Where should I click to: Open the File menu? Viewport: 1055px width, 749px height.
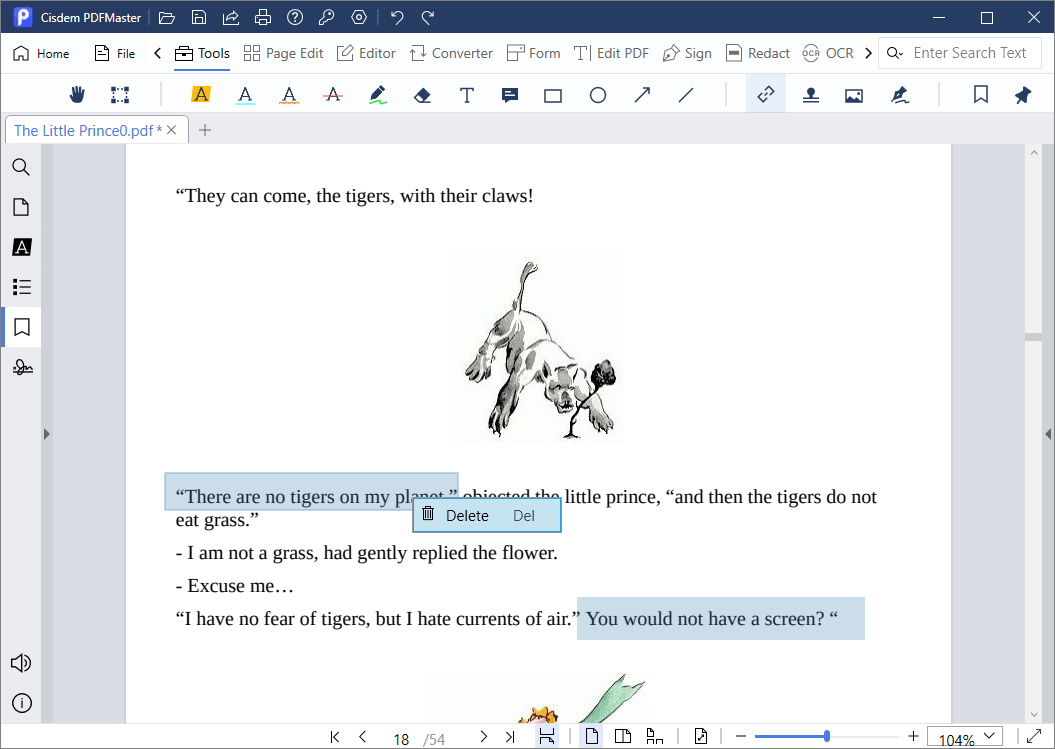coord(115,53)
